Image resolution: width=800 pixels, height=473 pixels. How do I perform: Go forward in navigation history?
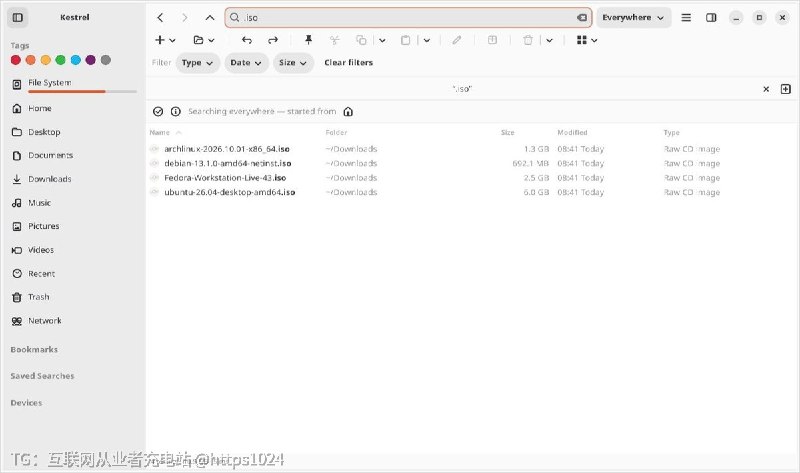tap(185, 17)
